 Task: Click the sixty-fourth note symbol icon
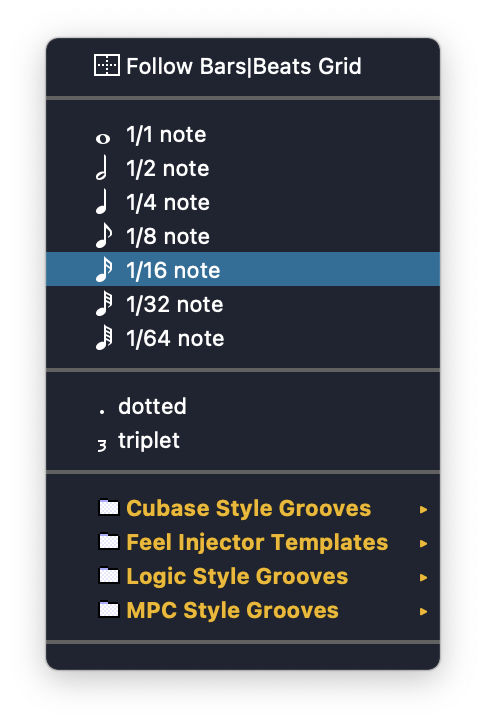pos(104,338)
